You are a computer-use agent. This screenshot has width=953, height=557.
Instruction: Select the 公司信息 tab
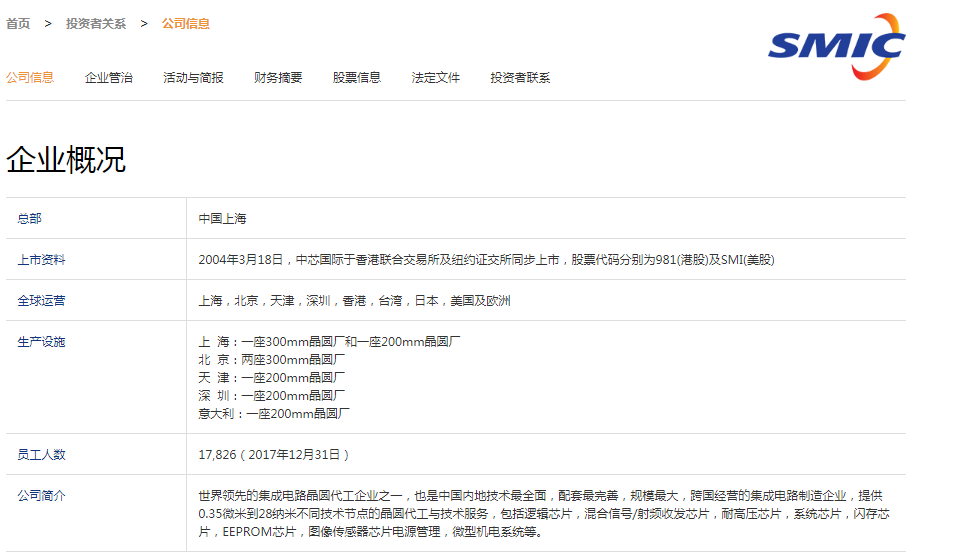click(x=30, y=78)
